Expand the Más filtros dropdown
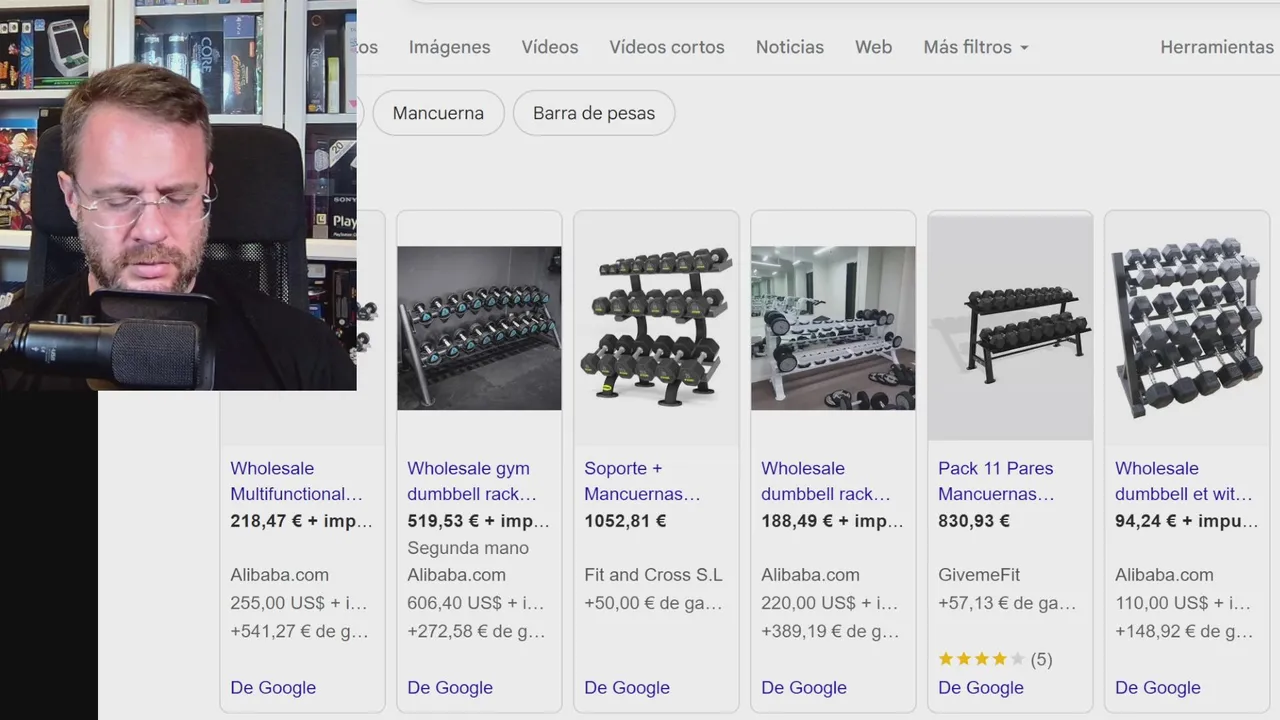The width and height of the screenshot is (1280, 720). [x=975, y=47]
